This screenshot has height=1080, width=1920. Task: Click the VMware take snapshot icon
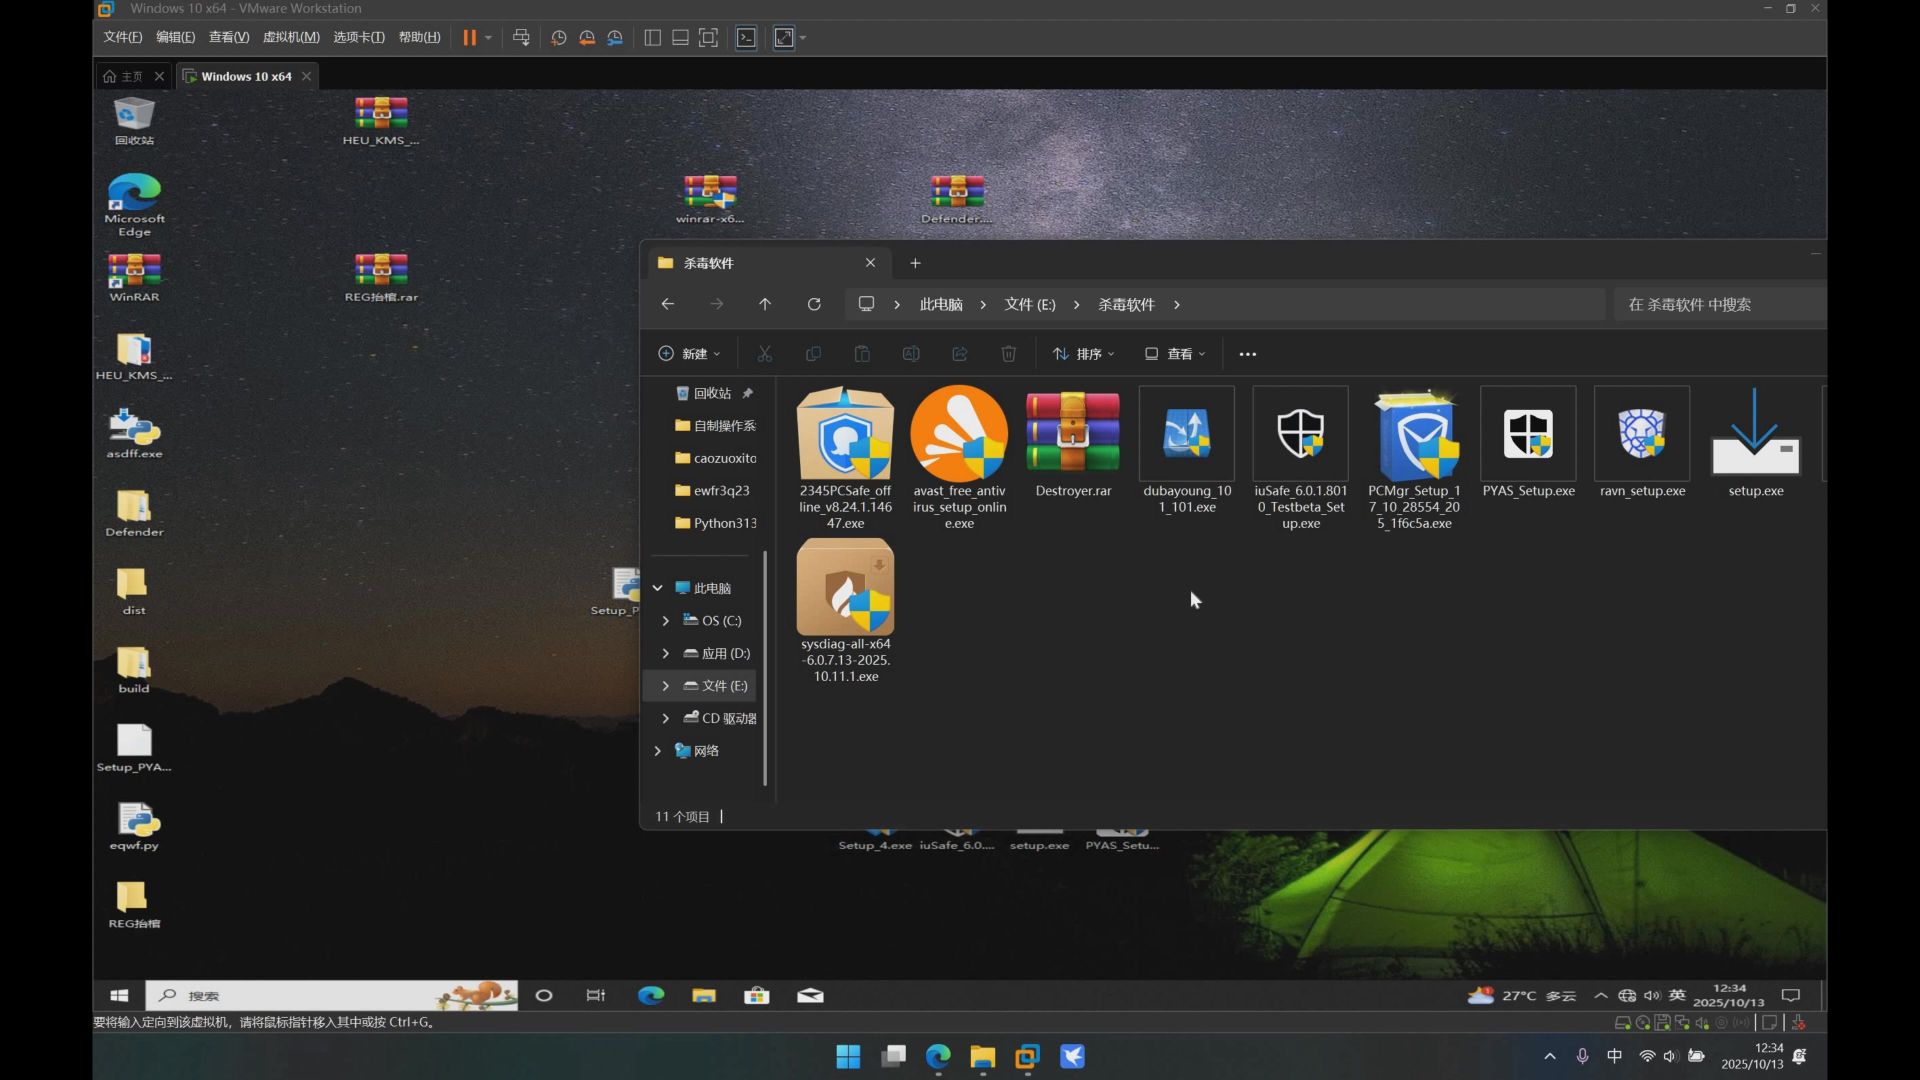[x=559, y=38]
